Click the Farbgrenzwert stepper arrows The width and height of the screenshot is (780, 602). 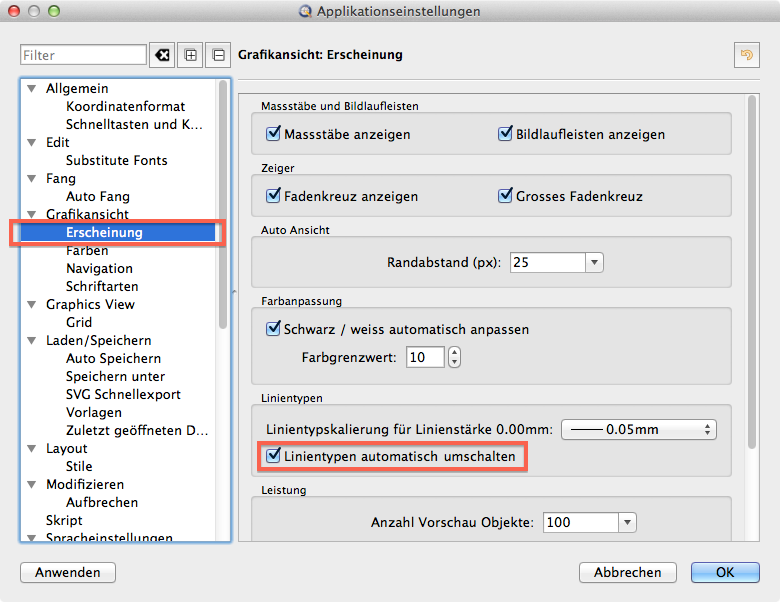455,357
